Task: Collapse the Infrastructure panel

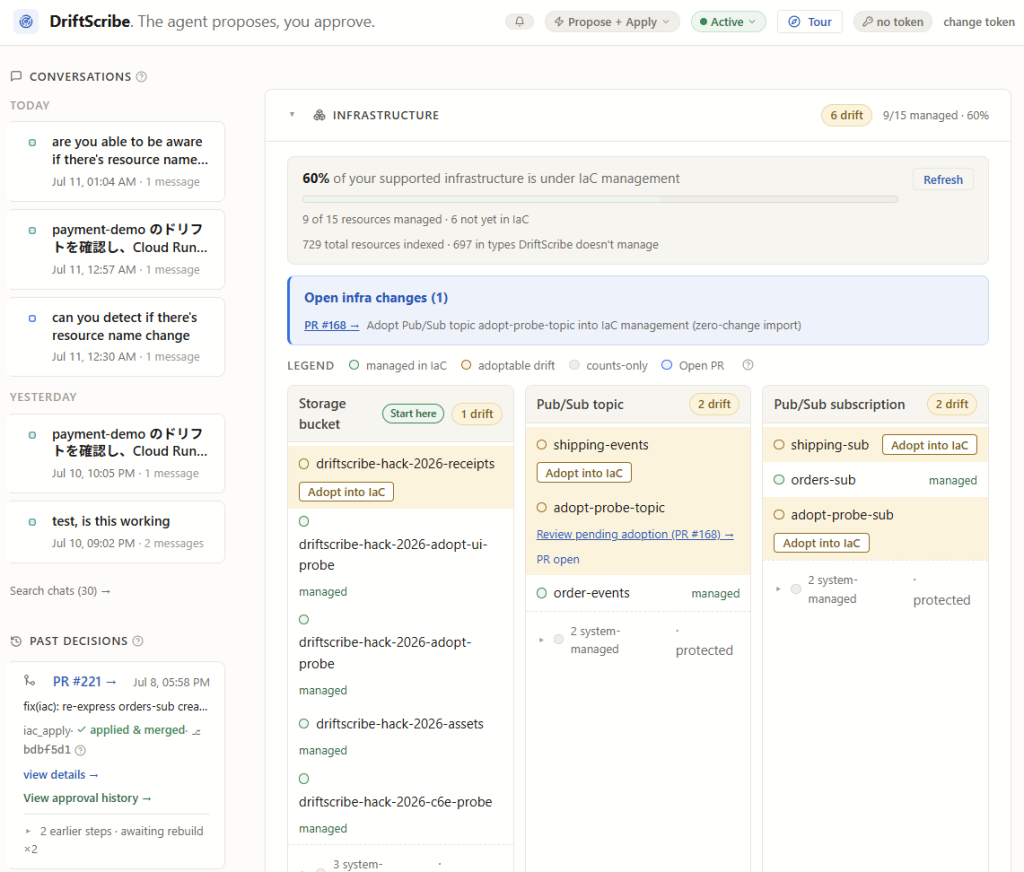Action: tap(292, 114)
